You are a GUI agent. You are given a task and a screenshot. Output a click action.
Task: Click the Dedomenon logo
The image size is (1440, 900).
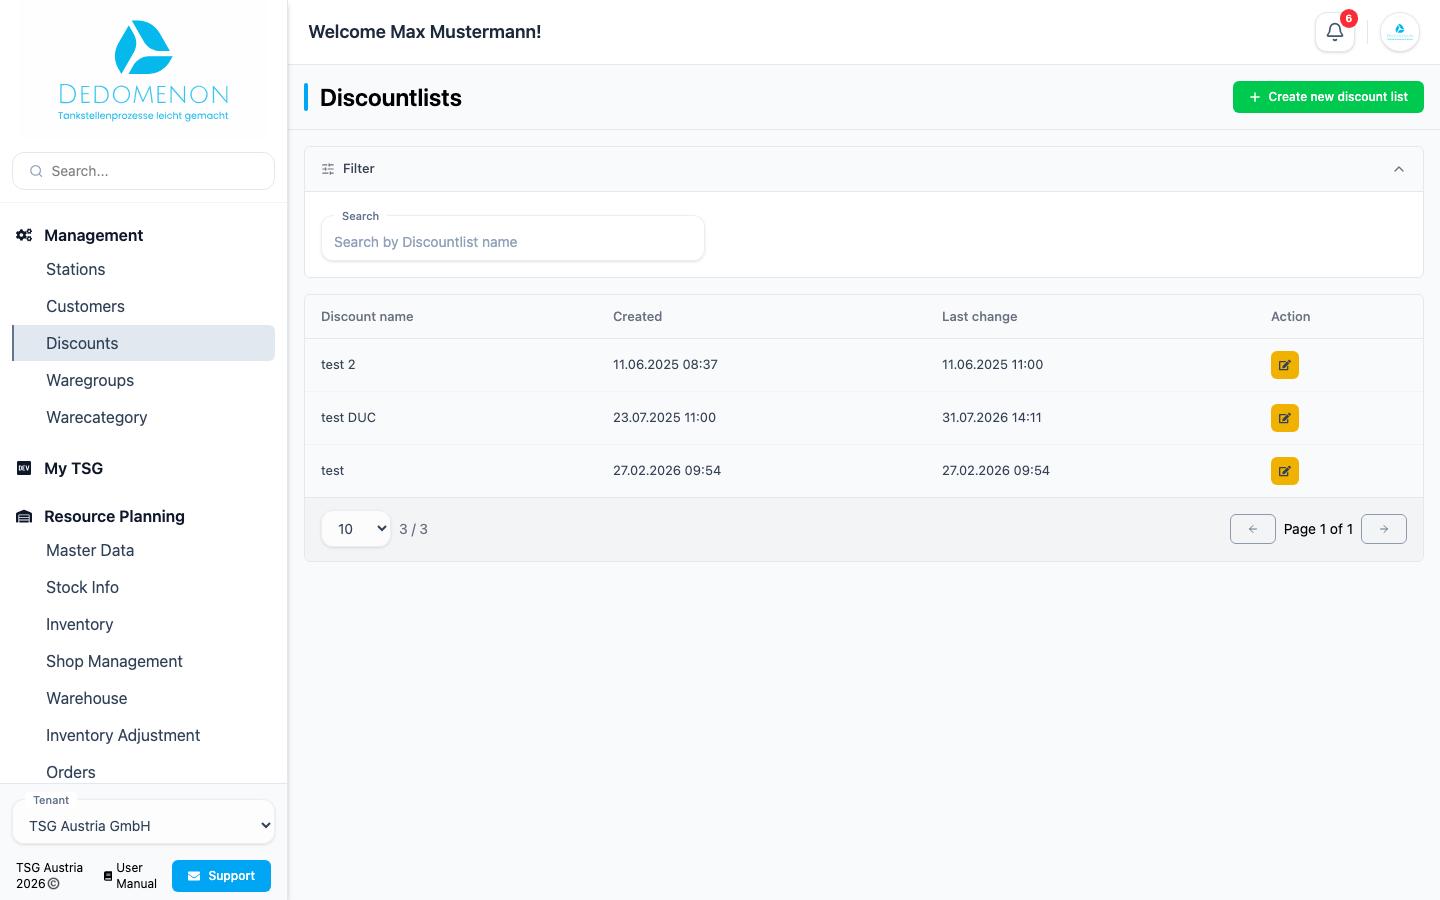tap(143, 71)
